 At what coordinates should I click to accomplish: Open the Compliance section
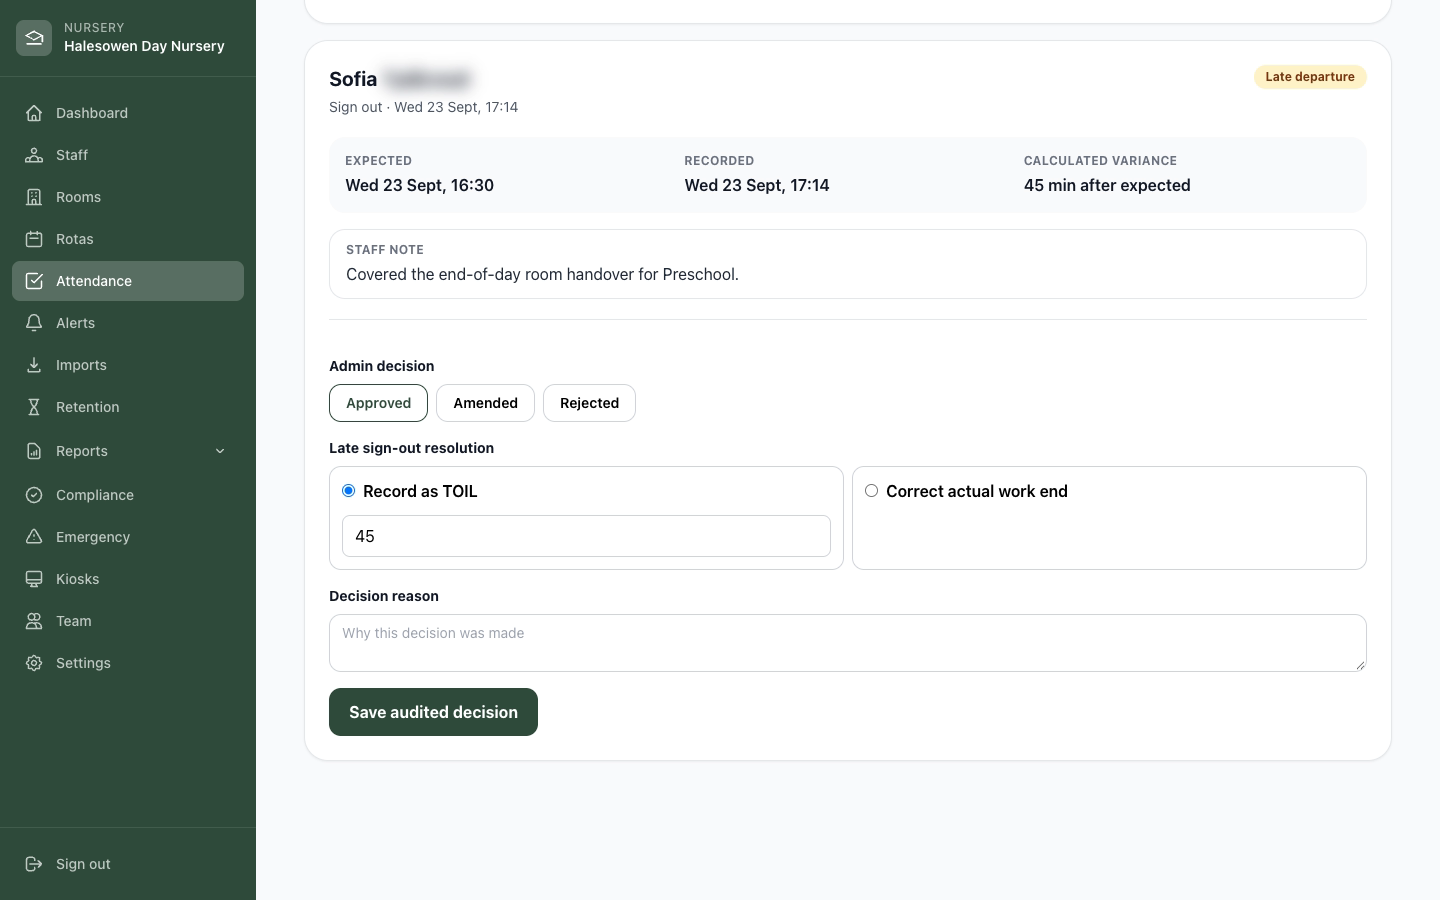click(x=128, y=495)
